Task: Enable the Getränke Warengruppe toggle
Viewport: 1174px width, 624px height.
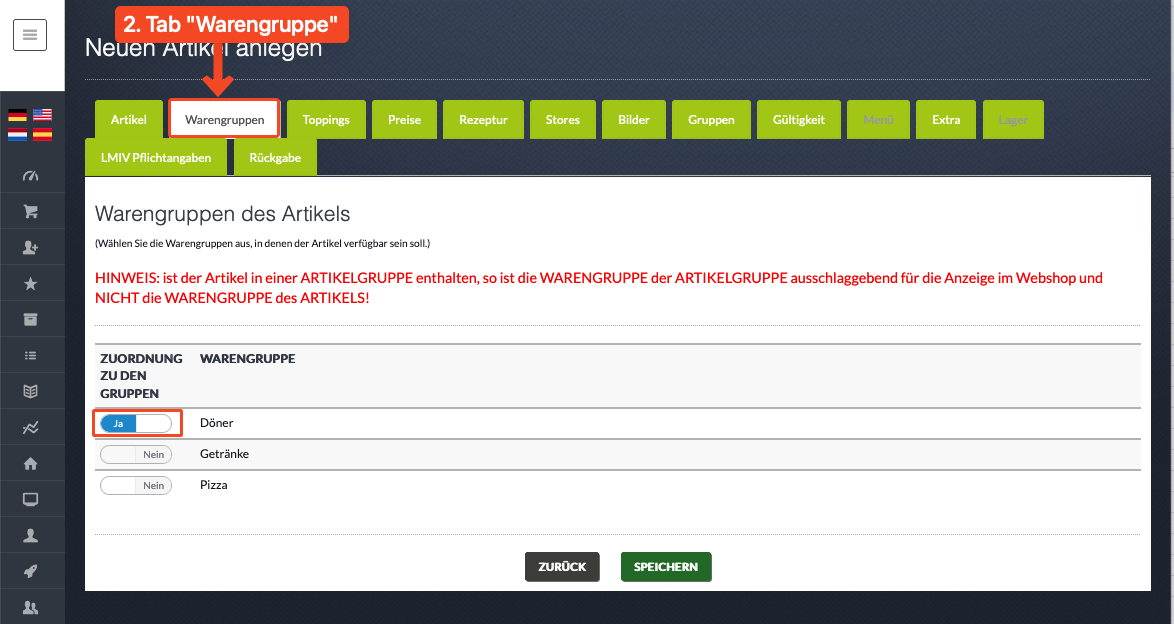Action: click(136, 455)
